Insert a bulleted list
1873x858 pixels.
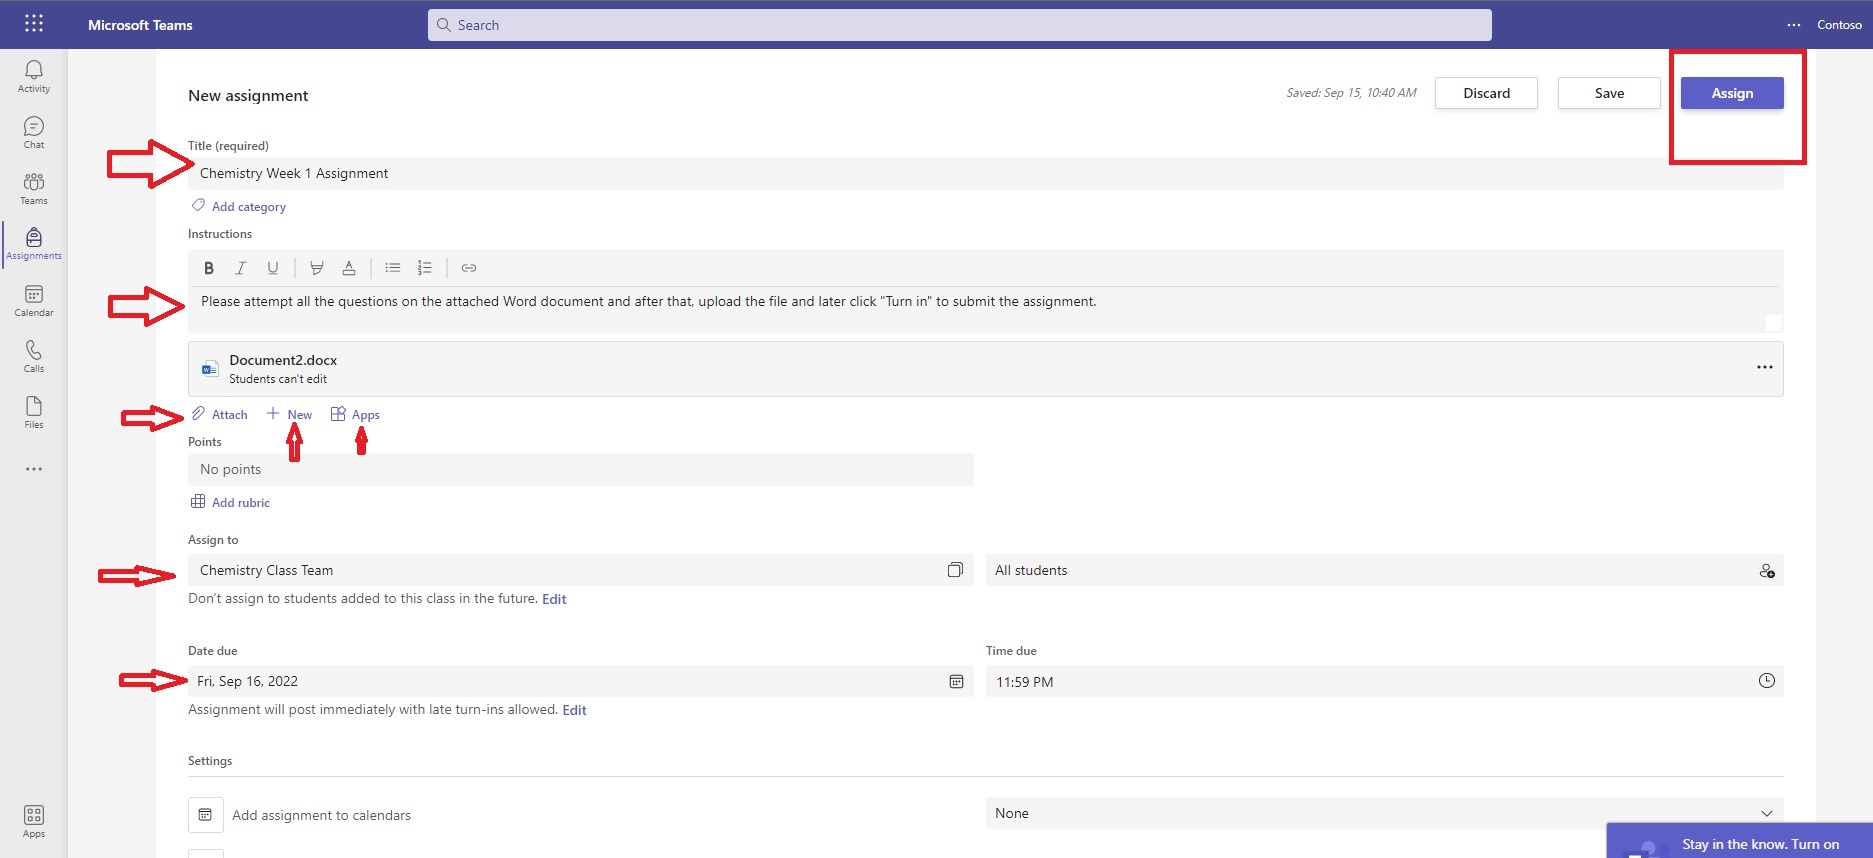tap(393, 268)
